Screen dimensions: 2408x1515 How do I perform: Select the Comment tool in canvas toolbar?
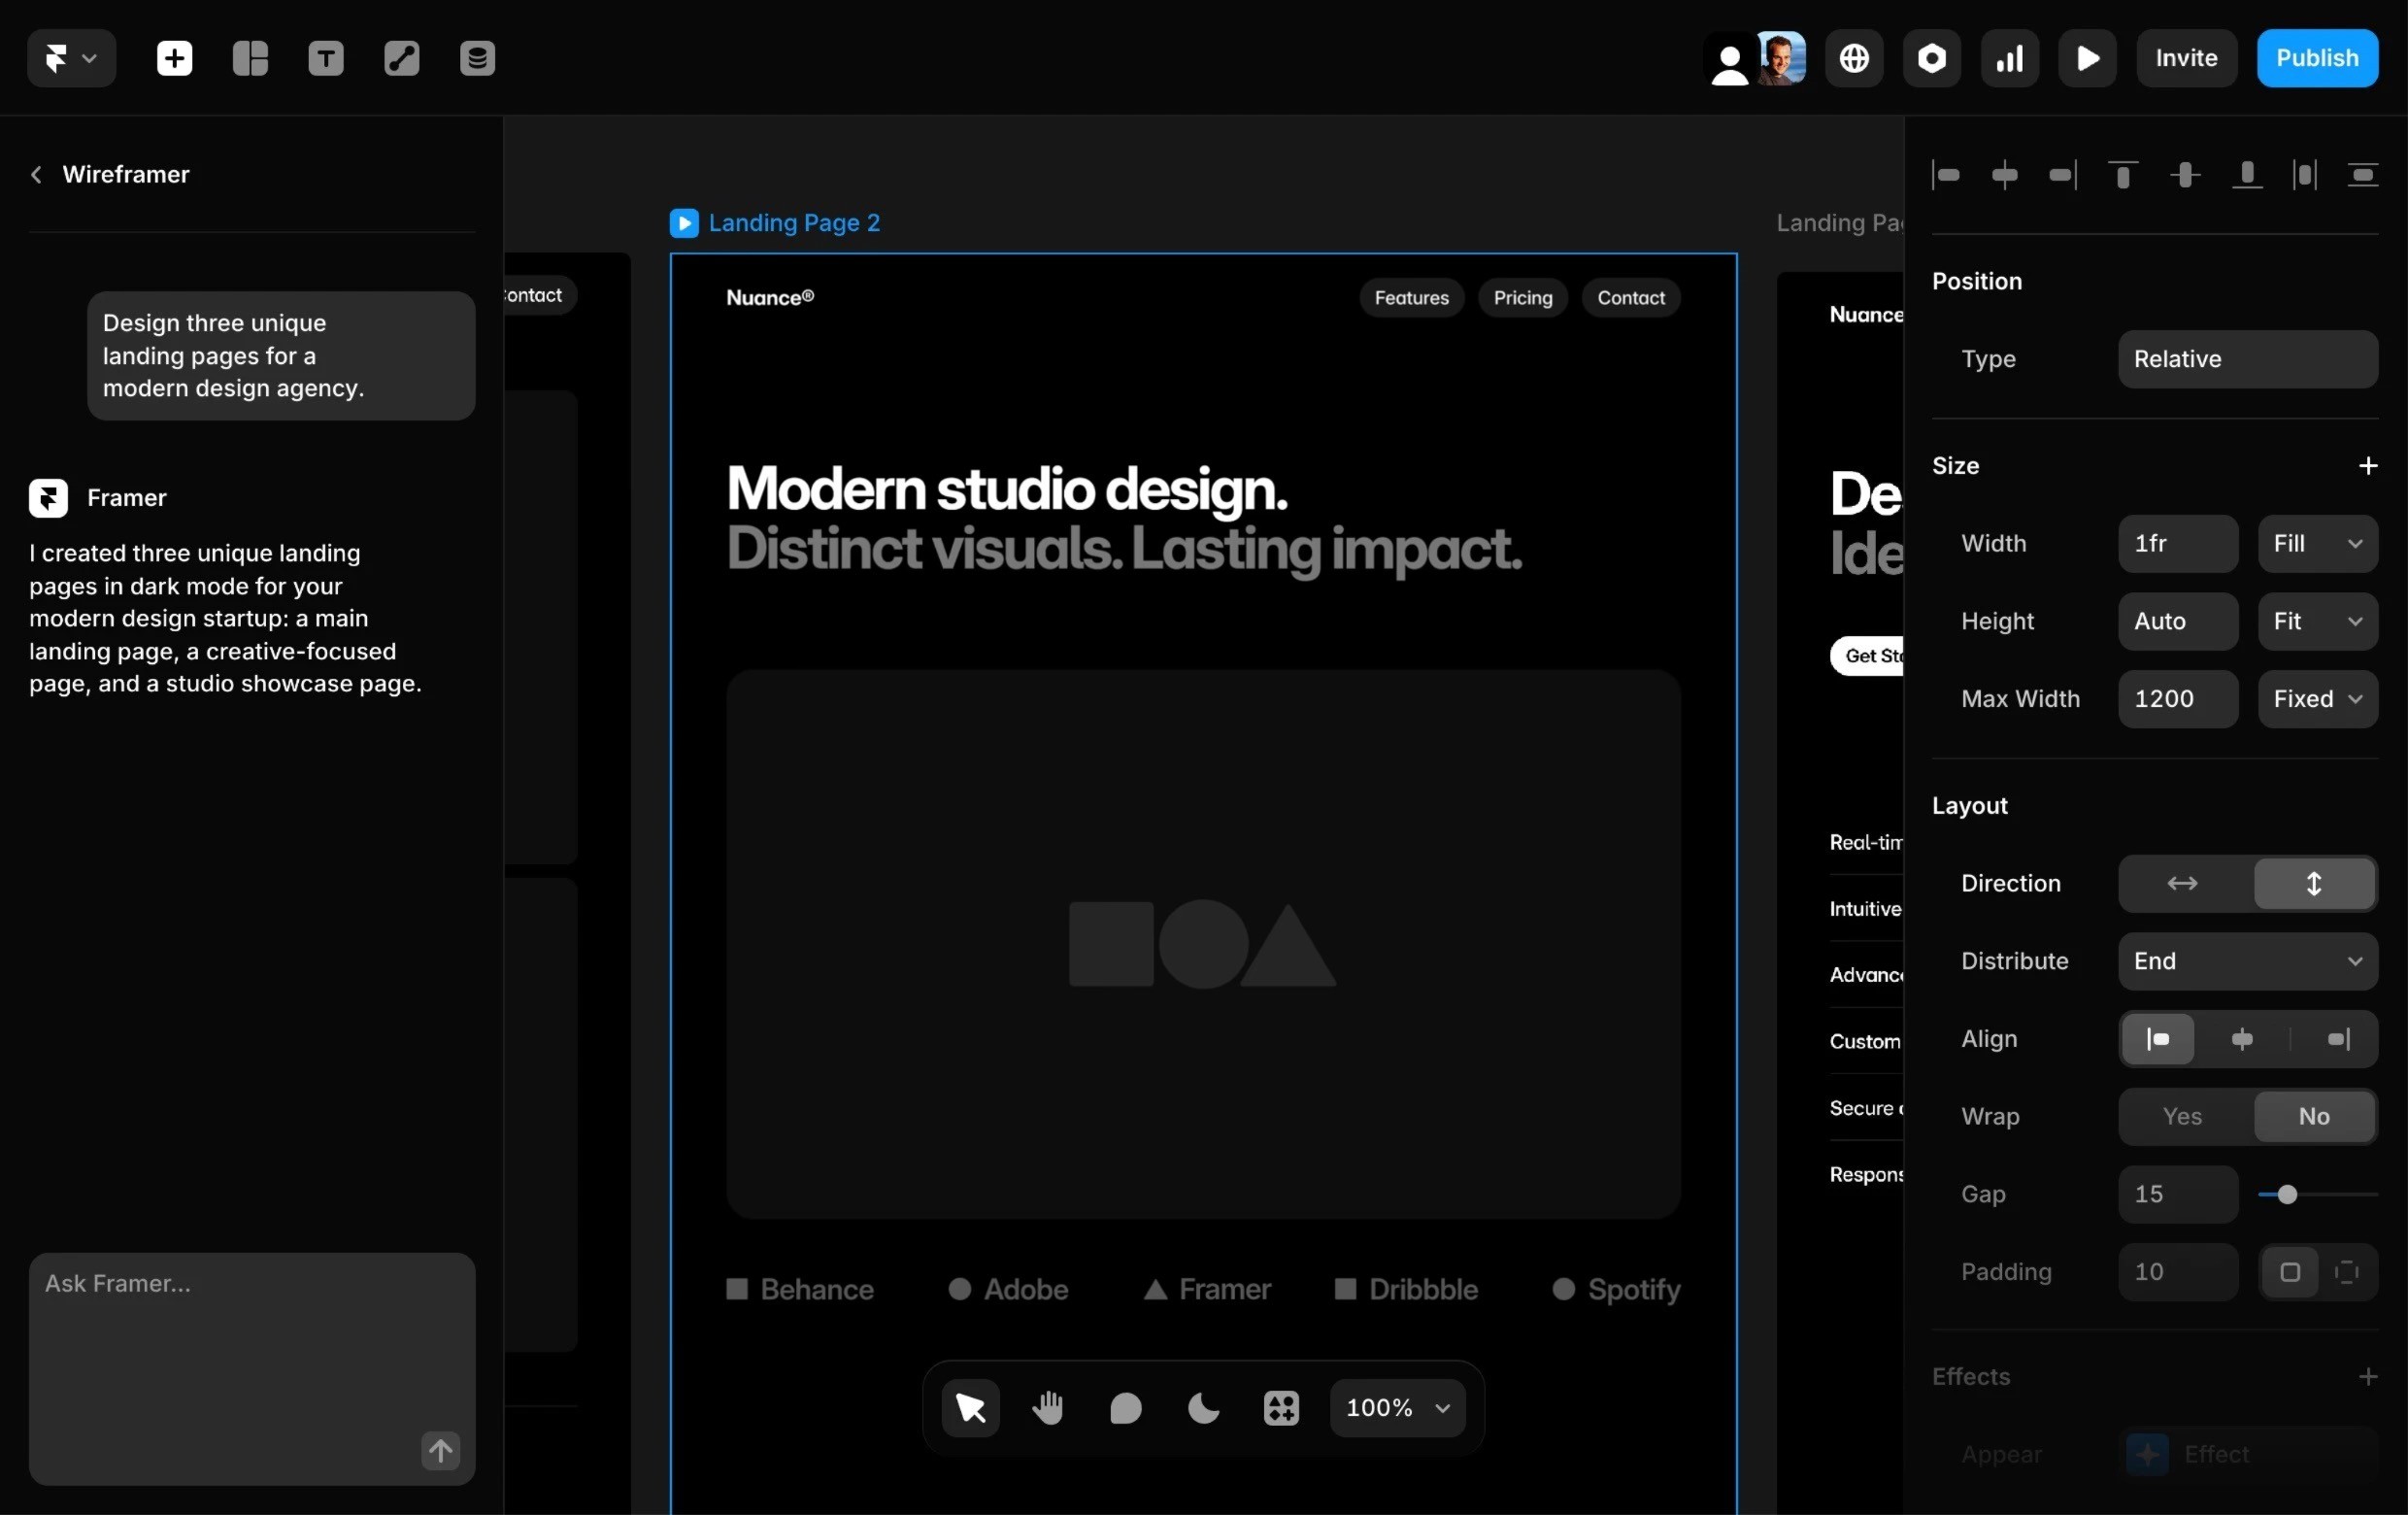tap(1125, 1407)
